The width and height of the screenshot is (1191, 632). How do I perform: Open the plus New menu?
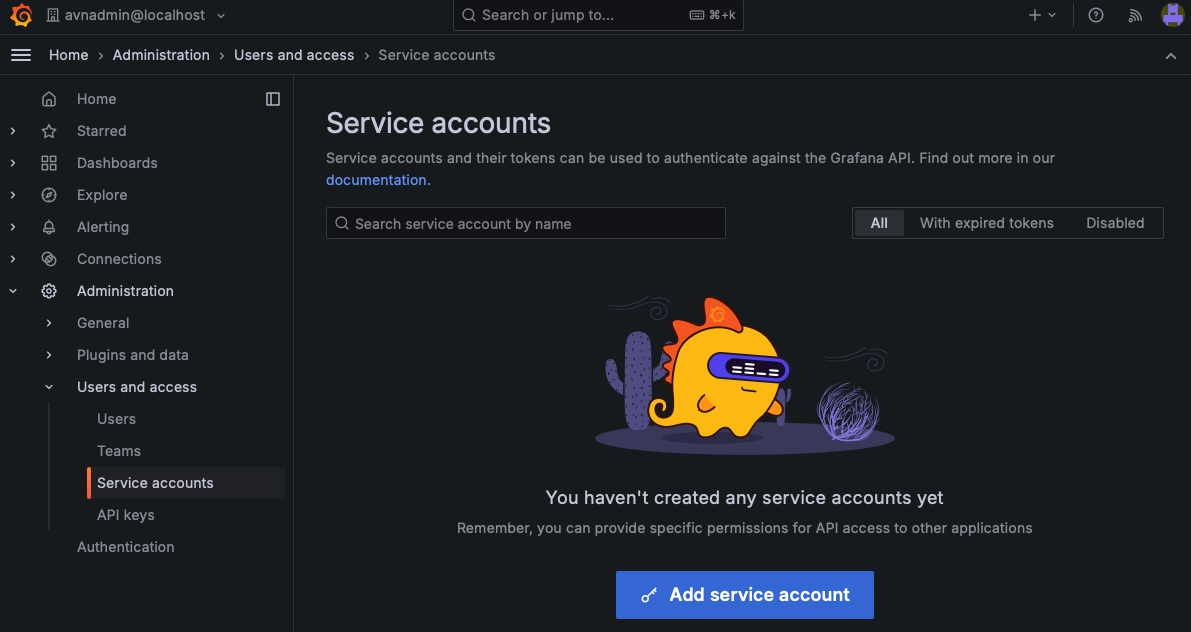(x=1042, y=15)
